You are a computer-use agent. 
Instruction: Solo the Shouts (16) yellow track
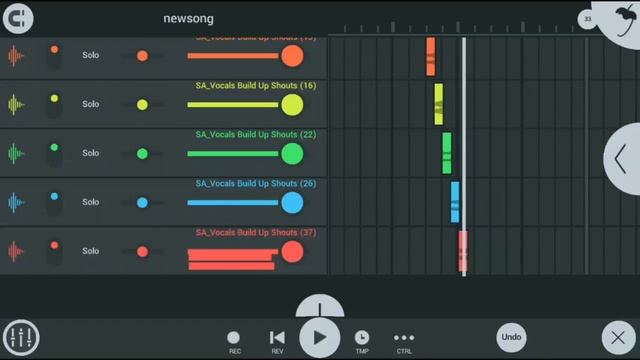91,104
